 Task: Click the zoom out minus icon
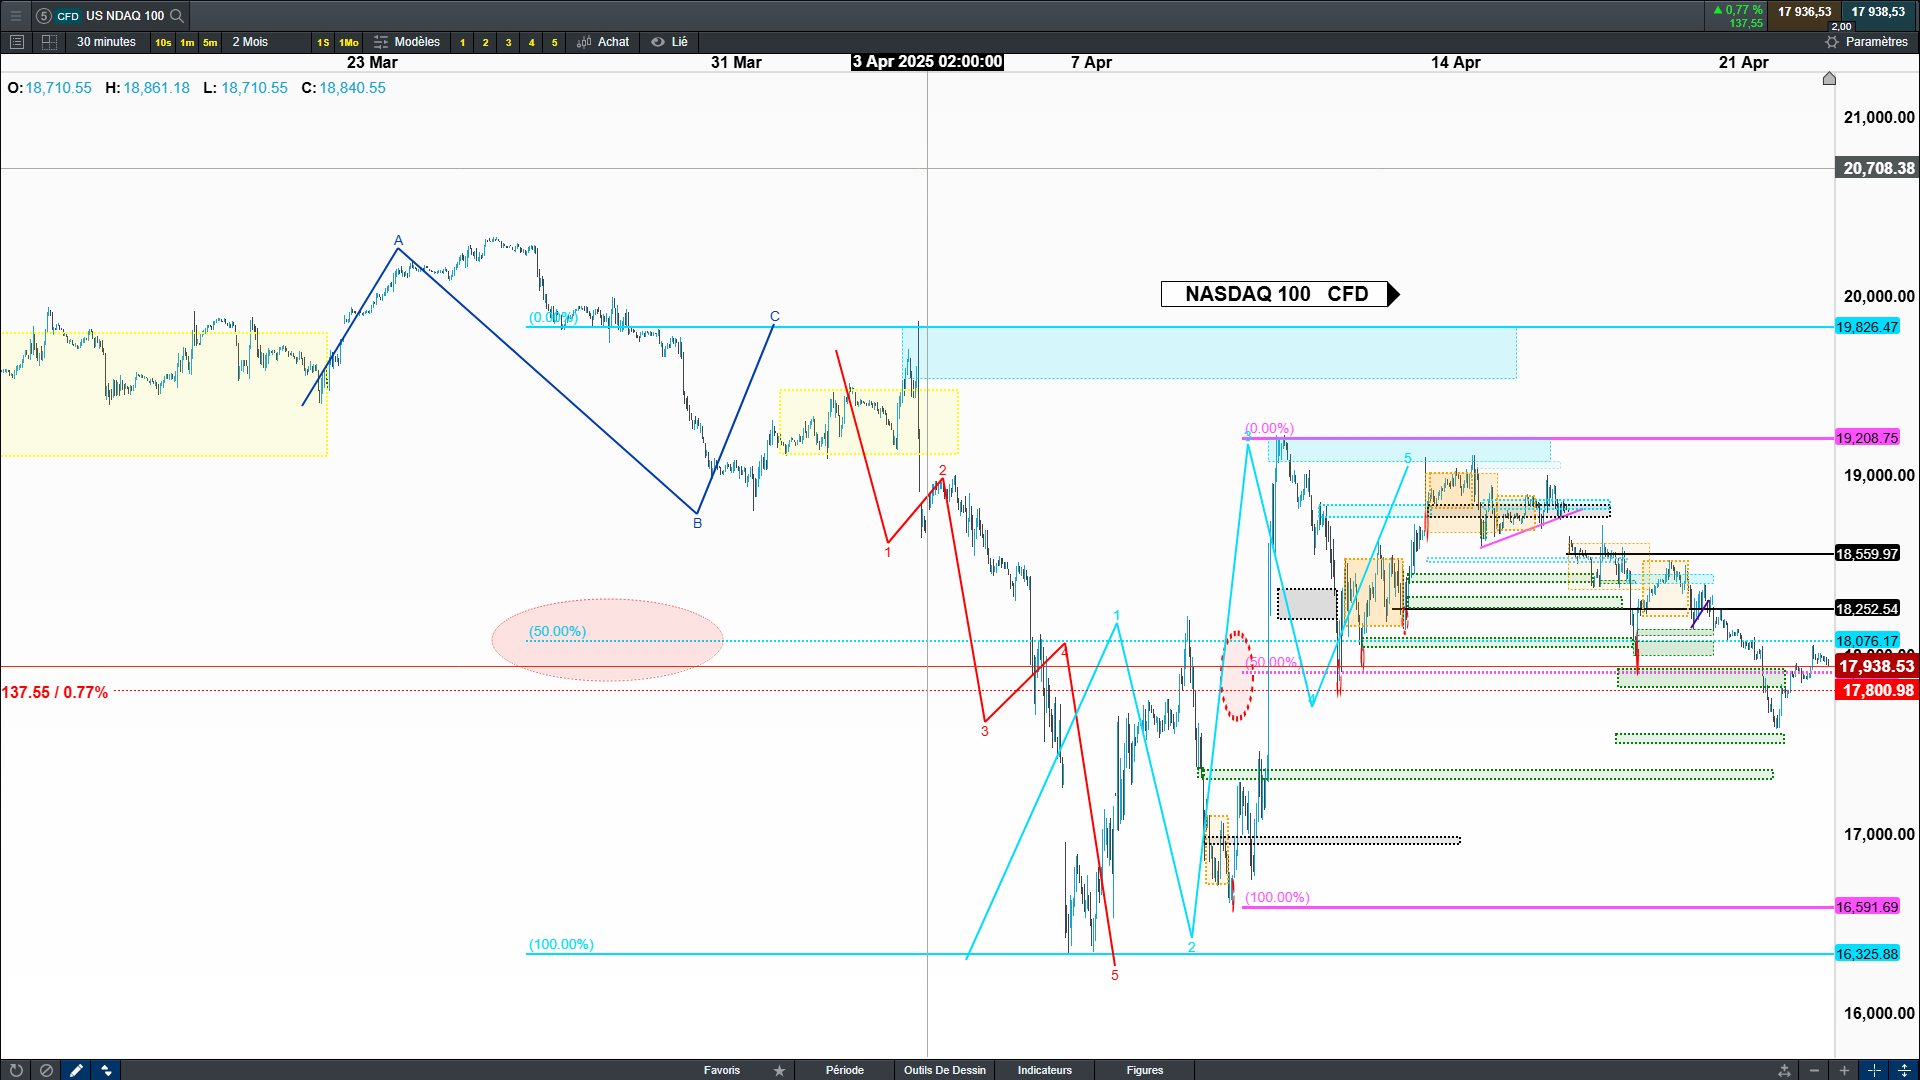pos(1815,1070)
